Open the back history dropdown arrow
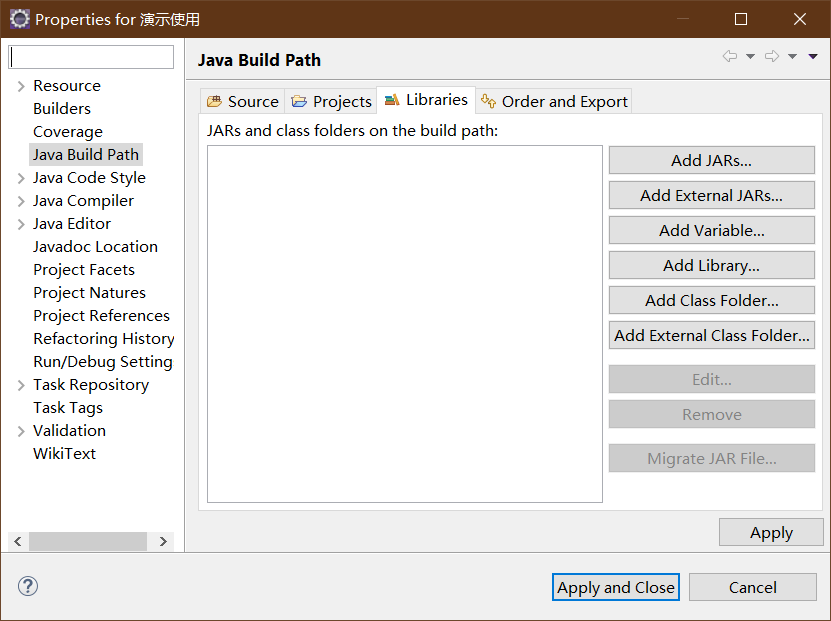 [750, 56]
